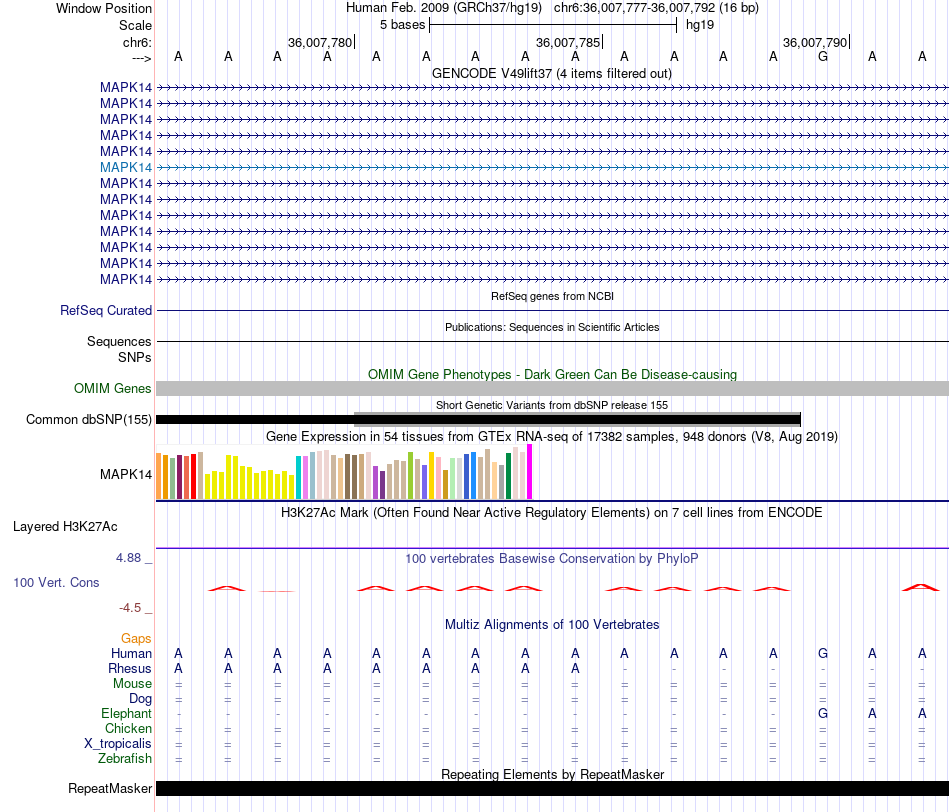
Task: Click the OMIM Genes side label
Action: point(113,388)
